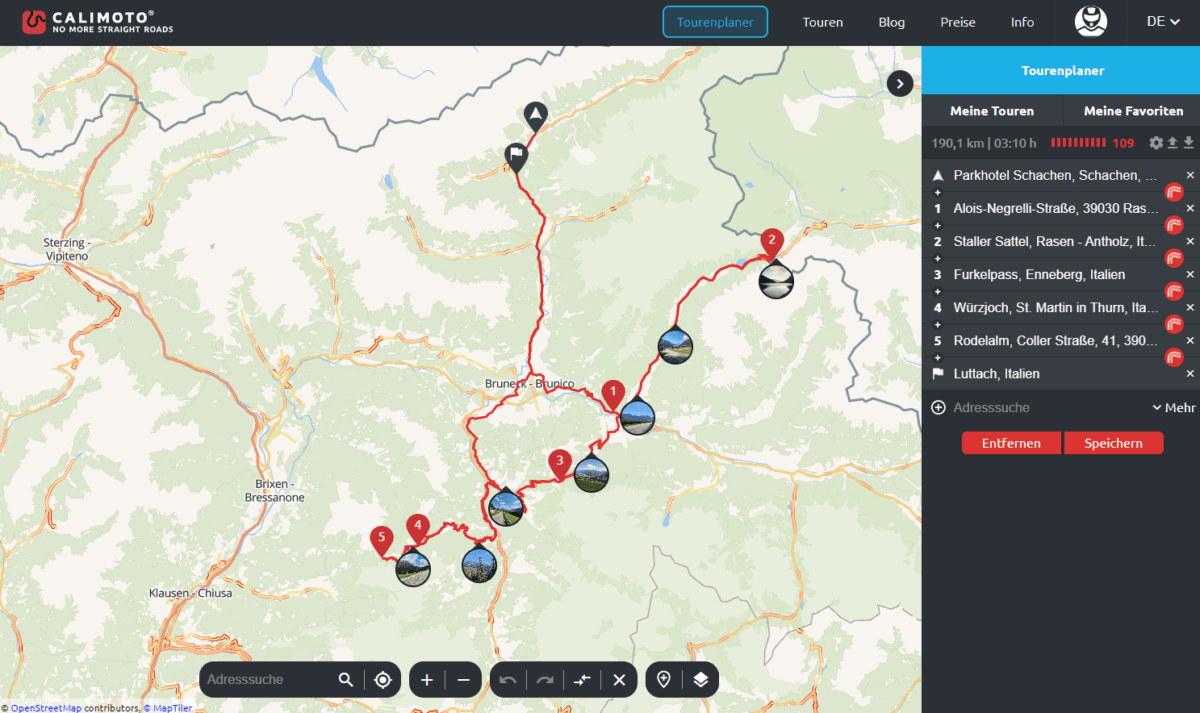Reverse the route direction
Screen dimensions: 1200x713
pyautogui.click(x=582, y=679)
